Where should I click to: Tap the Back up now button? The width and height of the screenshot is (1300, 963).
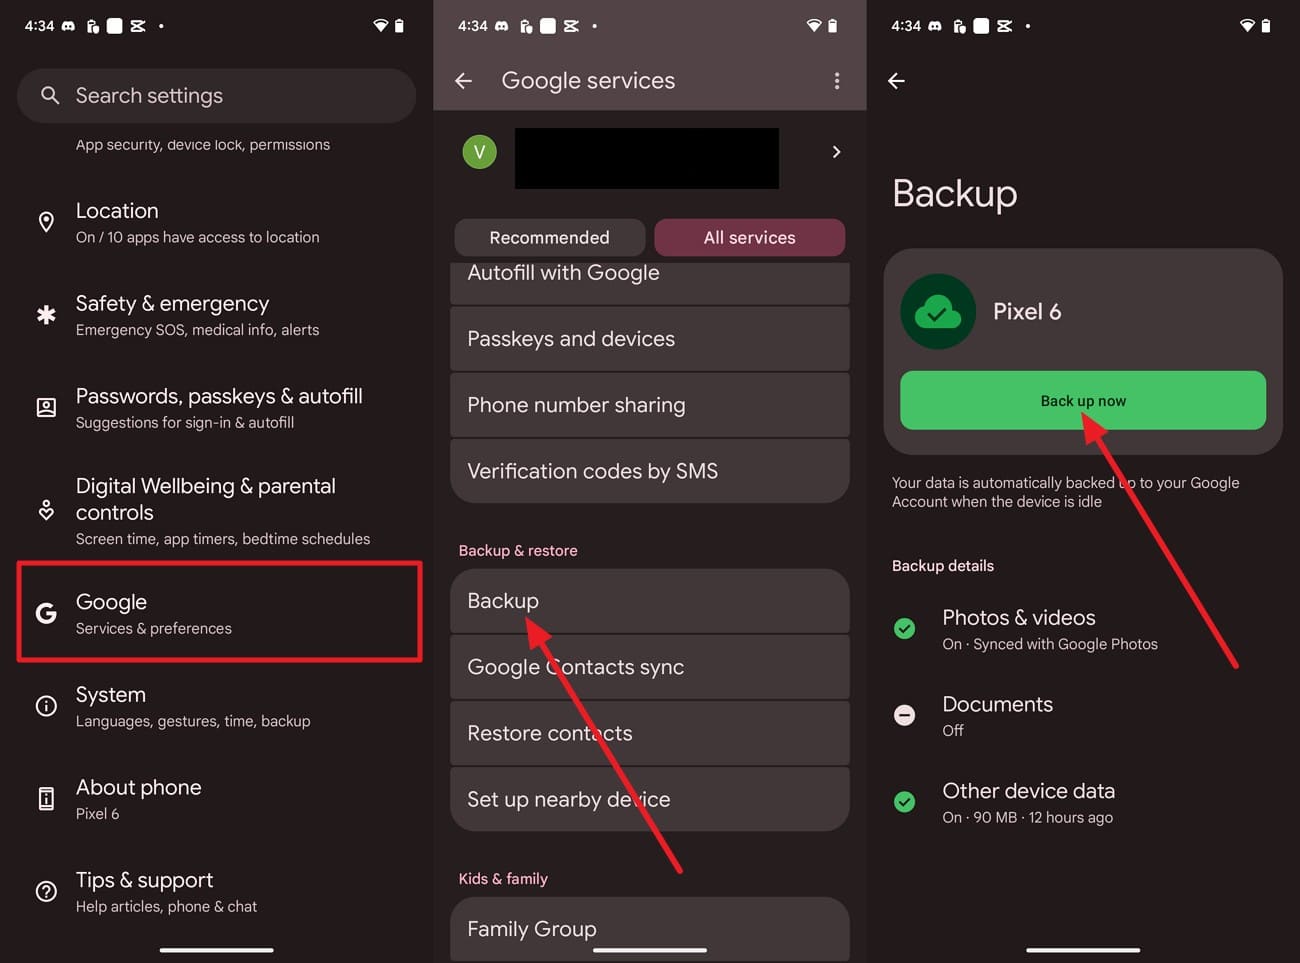point(1083,401)
